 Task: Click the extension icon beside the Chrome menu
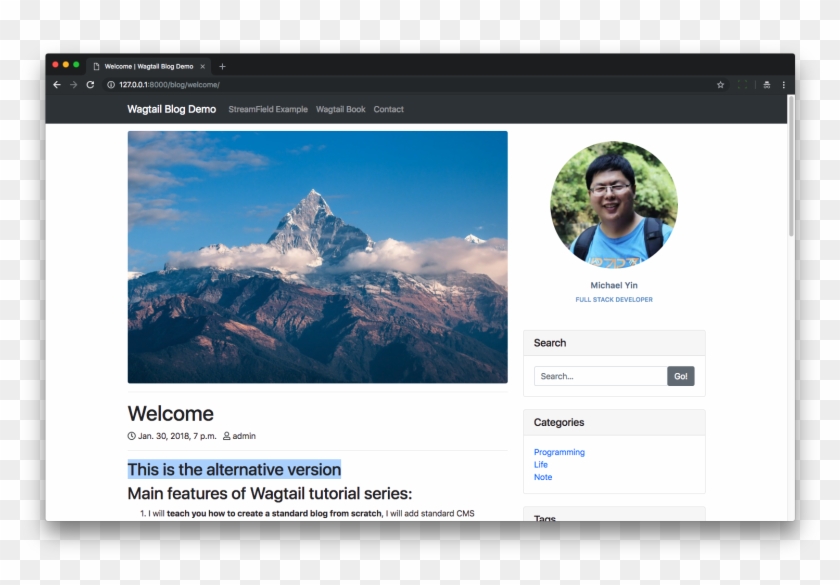click(766, 85)
